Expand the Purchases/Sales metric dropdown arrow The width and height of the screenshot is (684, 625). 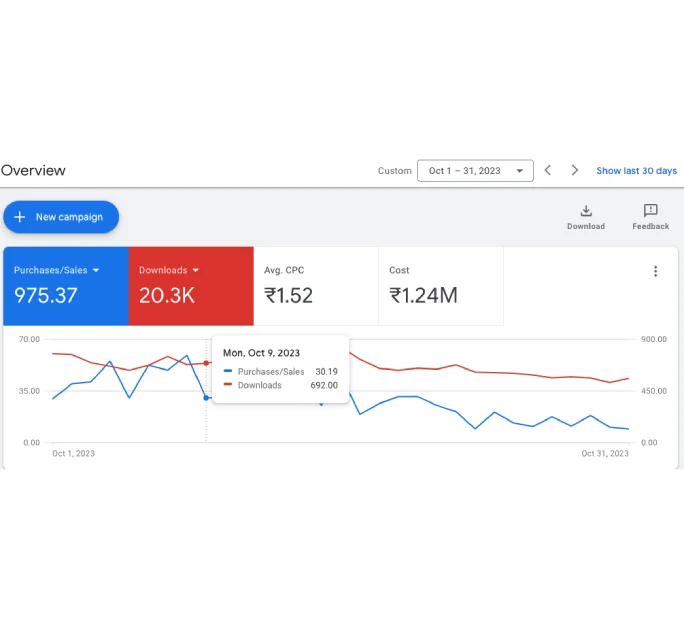pos(96,270)
